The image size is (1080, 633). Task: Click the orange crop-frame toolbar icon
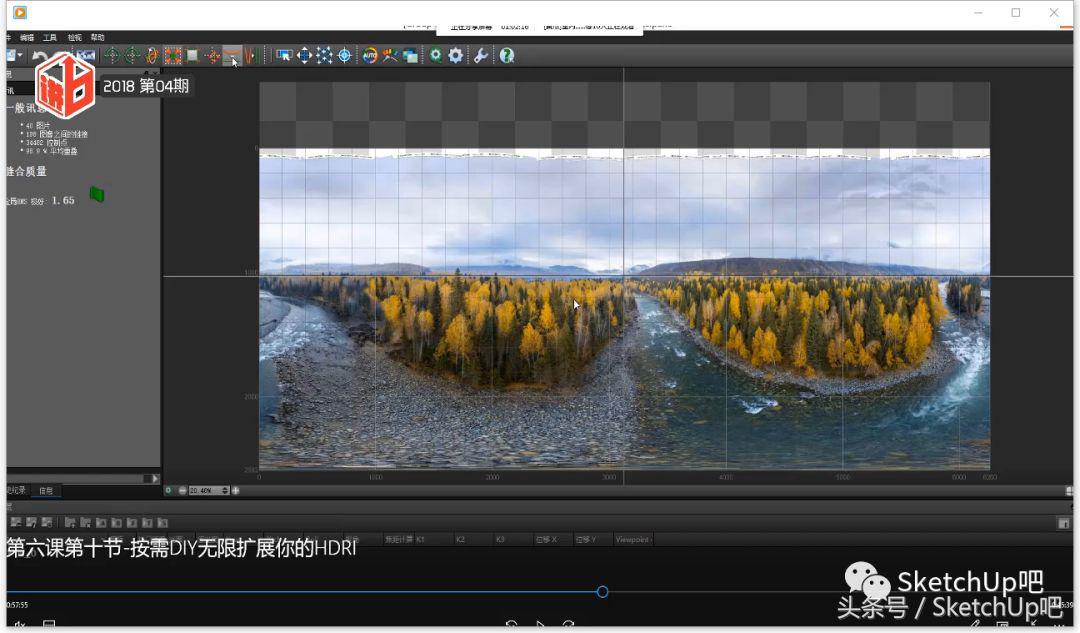tap(172, 56)
